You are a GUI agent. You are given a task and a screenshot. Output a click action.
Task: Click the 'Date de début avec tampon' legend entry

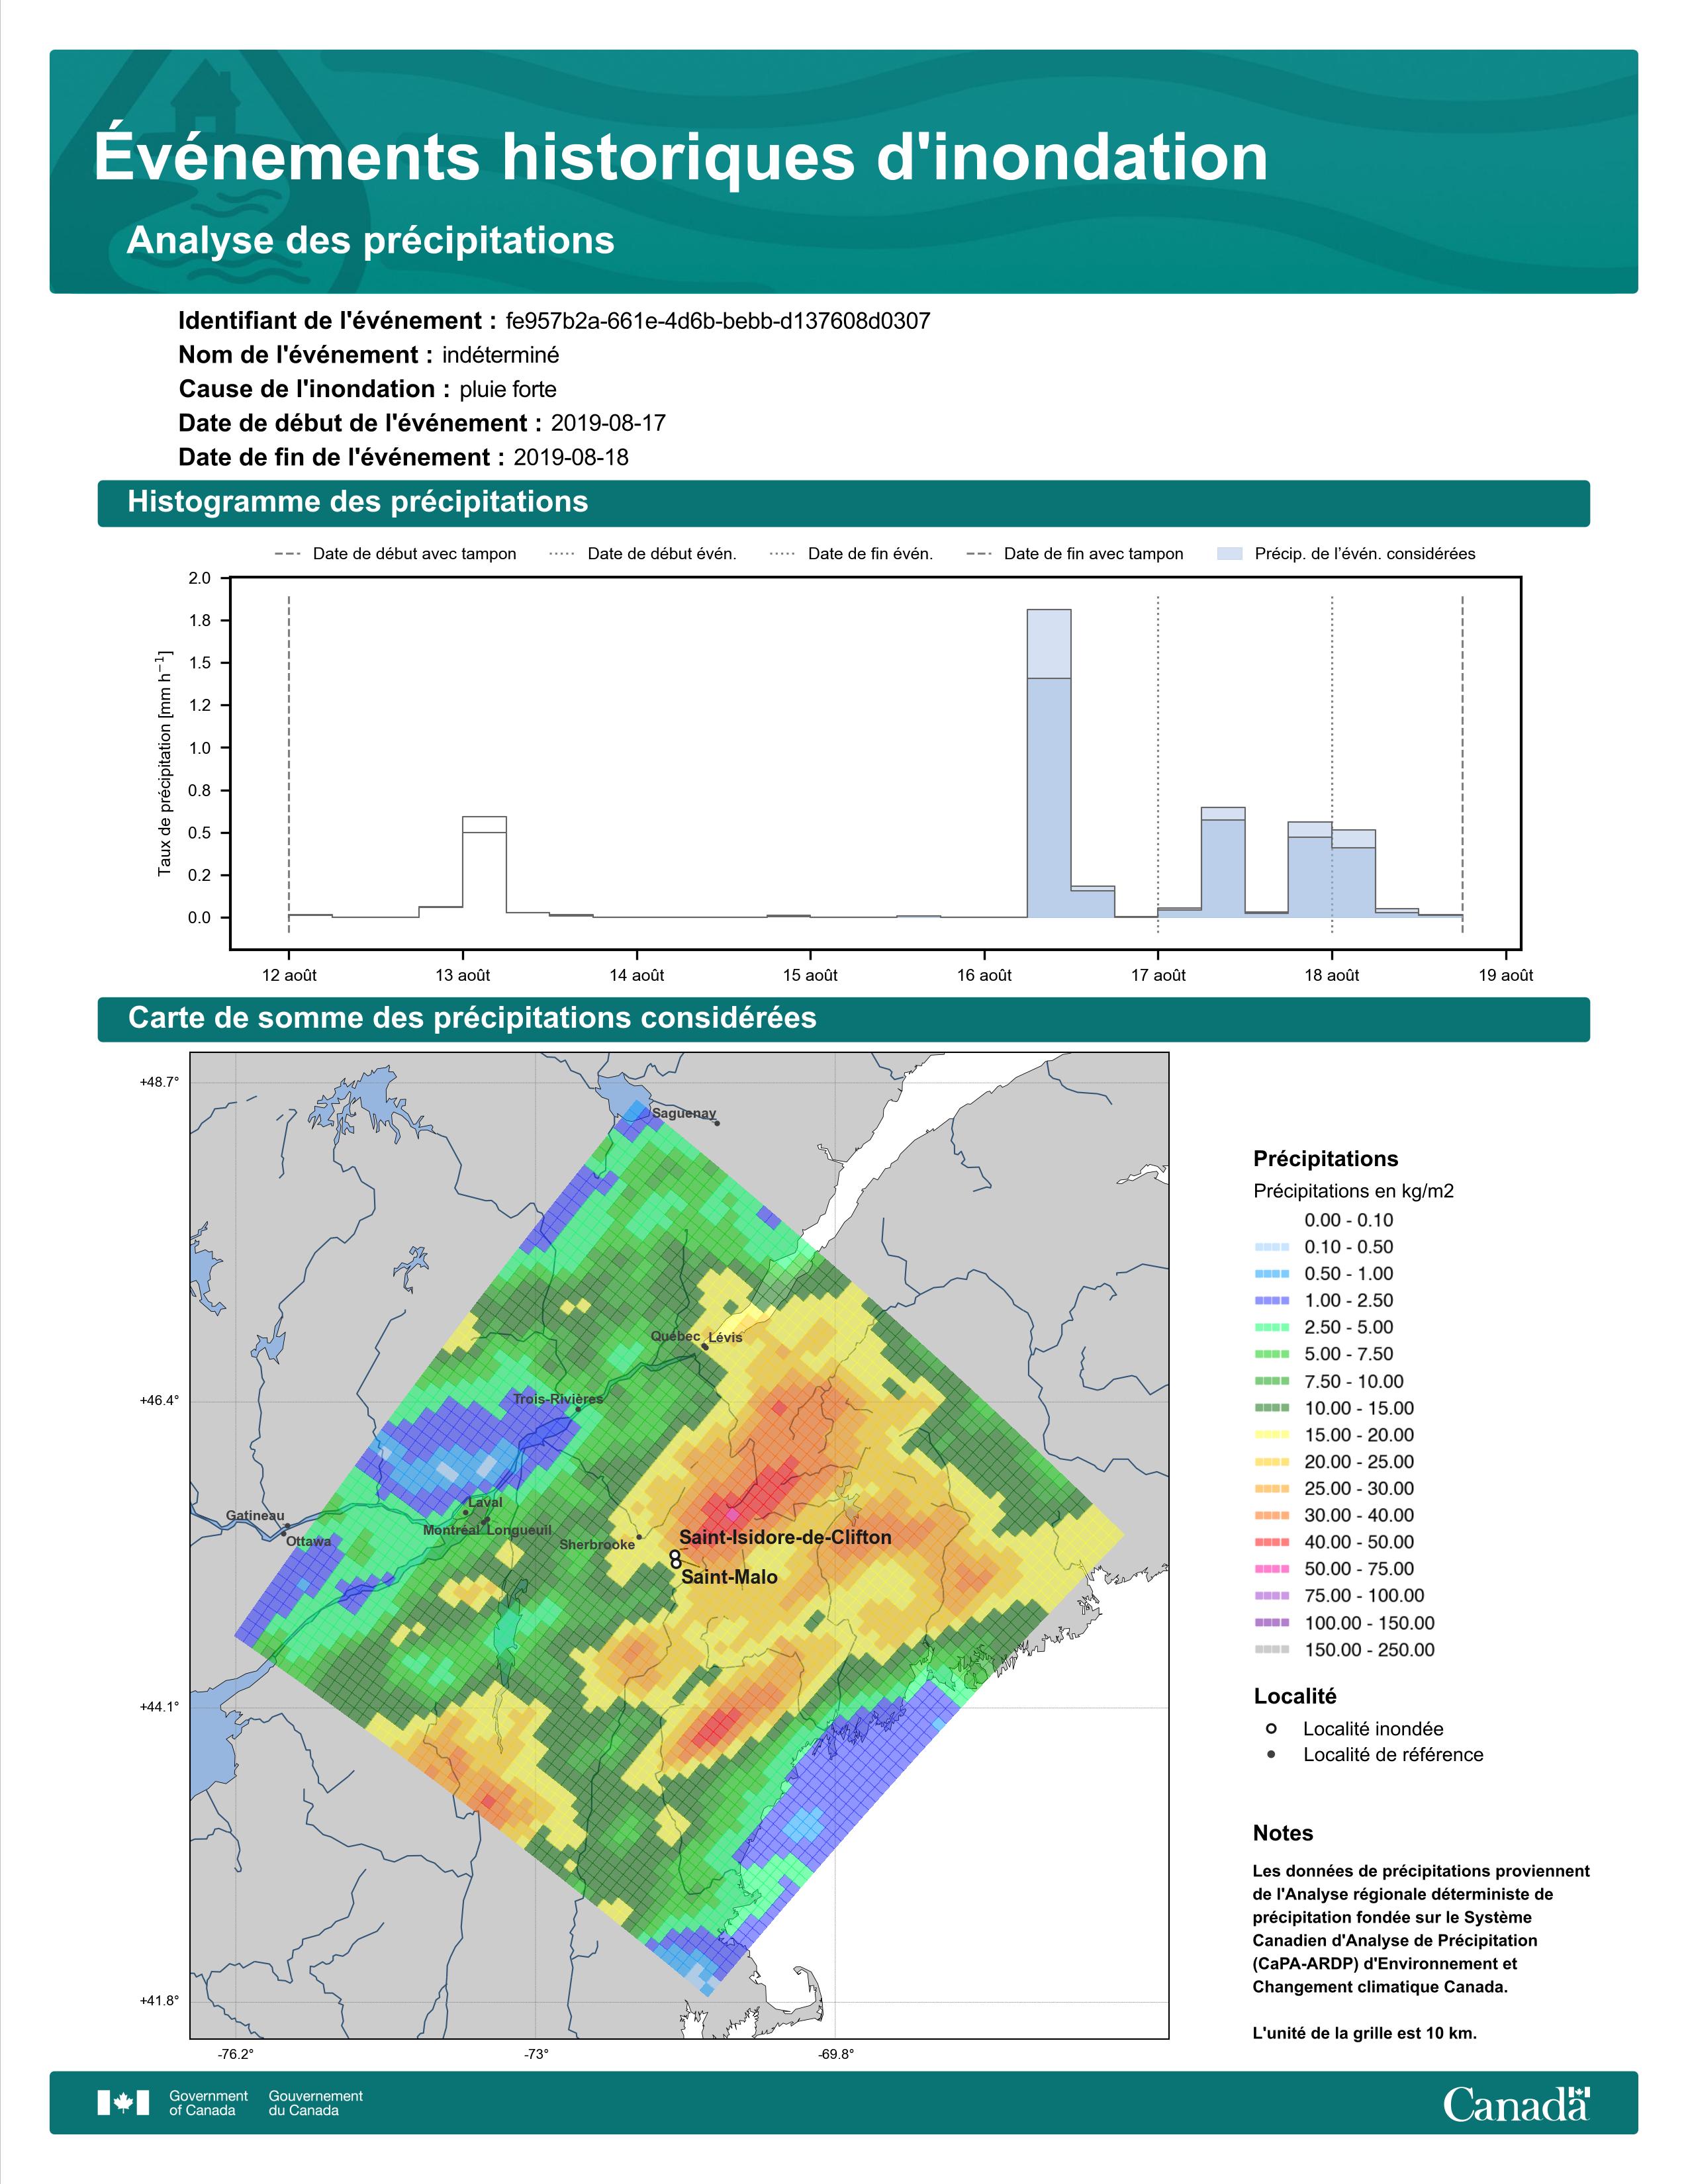click(x=396, y=554)
